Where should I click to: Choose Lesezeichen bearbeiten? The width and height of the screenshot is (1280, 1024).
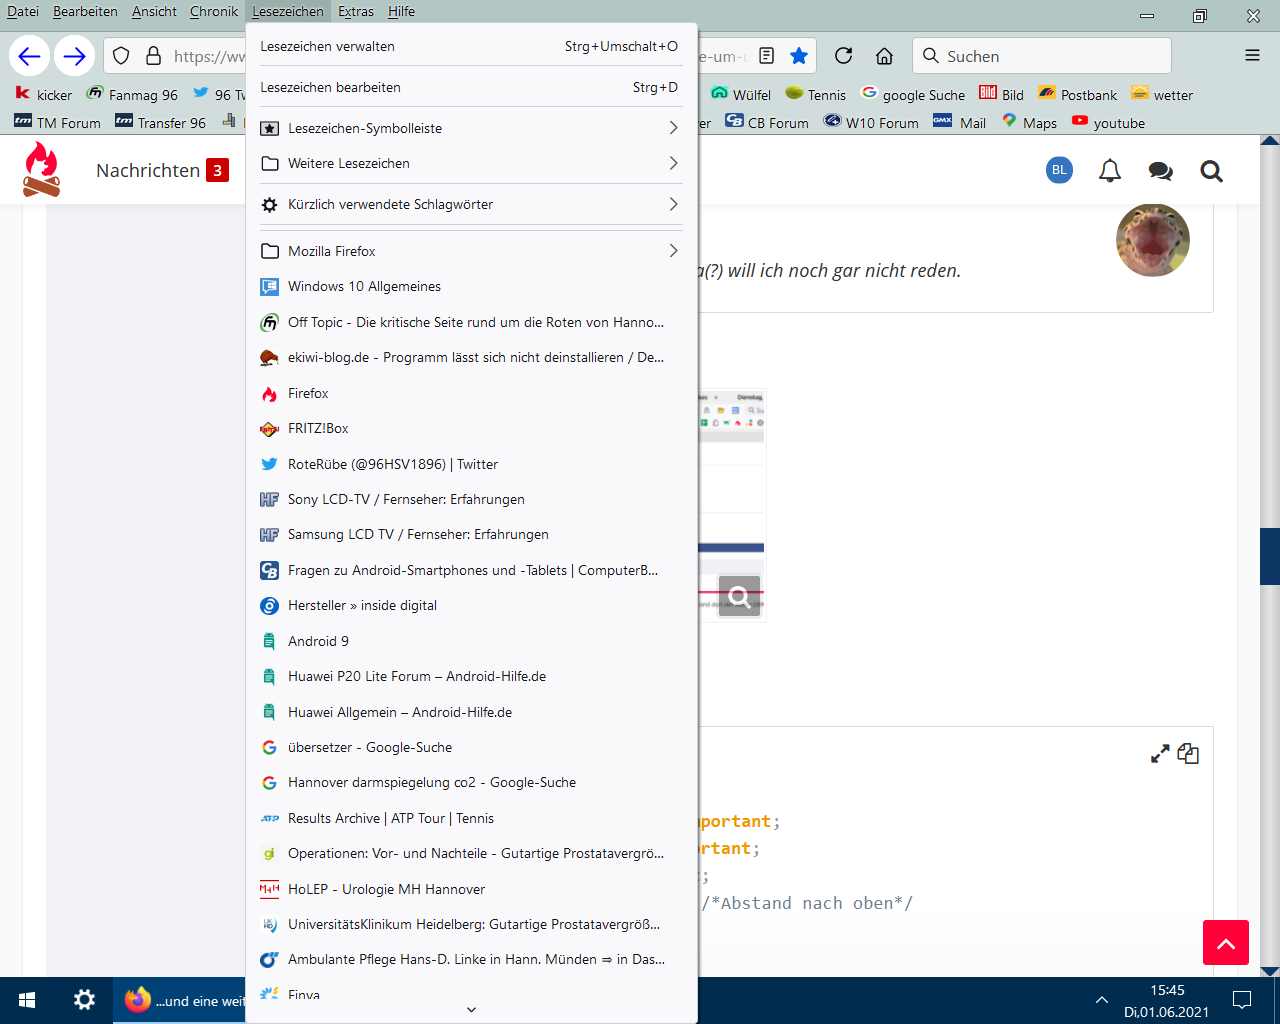click(471, 87)
